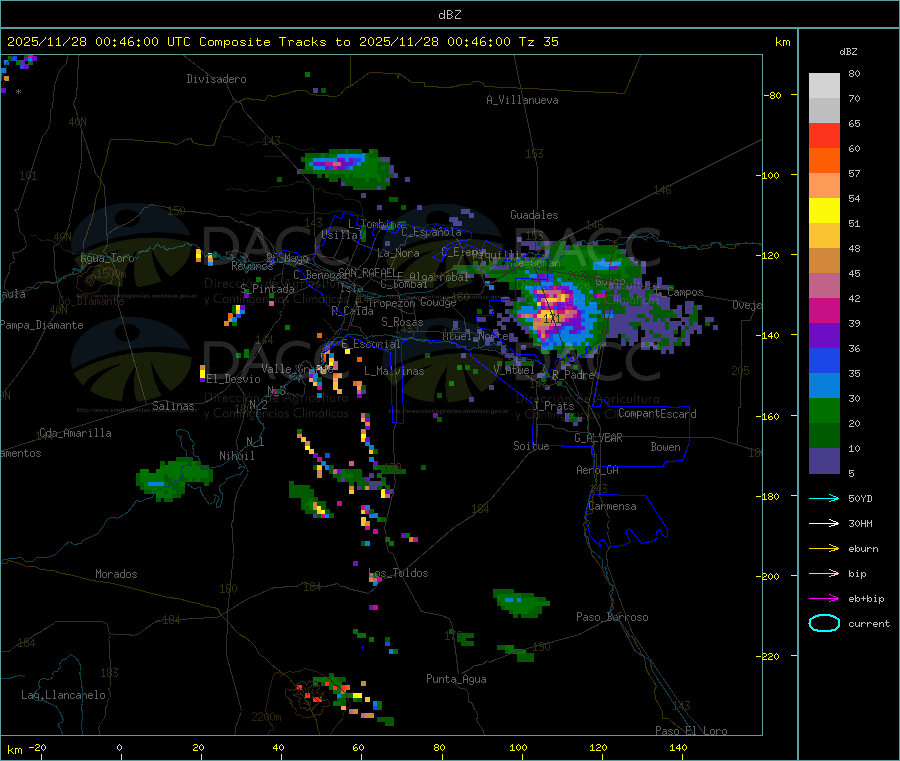Click the 'G_ALVEAR' map label

(598, 438)
